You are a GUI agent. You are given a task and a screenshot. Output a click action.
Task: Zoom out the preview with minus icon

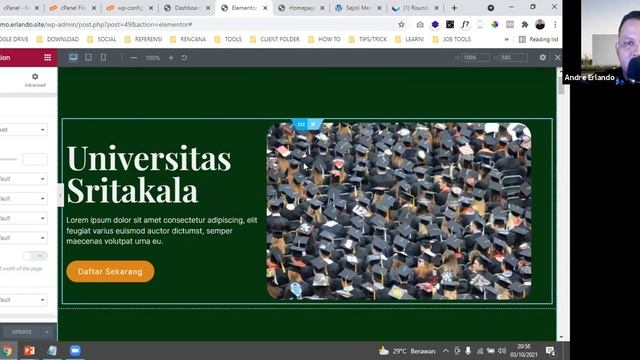(x=134, y=58)
